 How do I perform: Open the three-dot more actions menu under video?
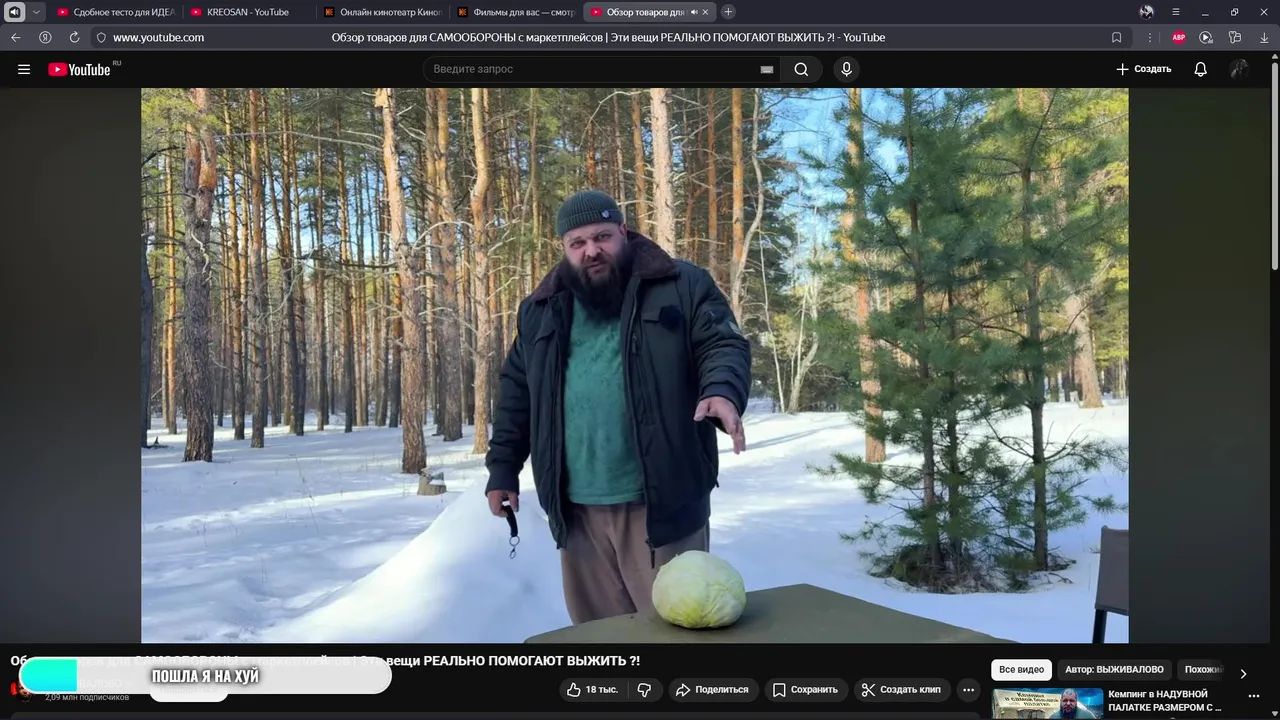968,690
